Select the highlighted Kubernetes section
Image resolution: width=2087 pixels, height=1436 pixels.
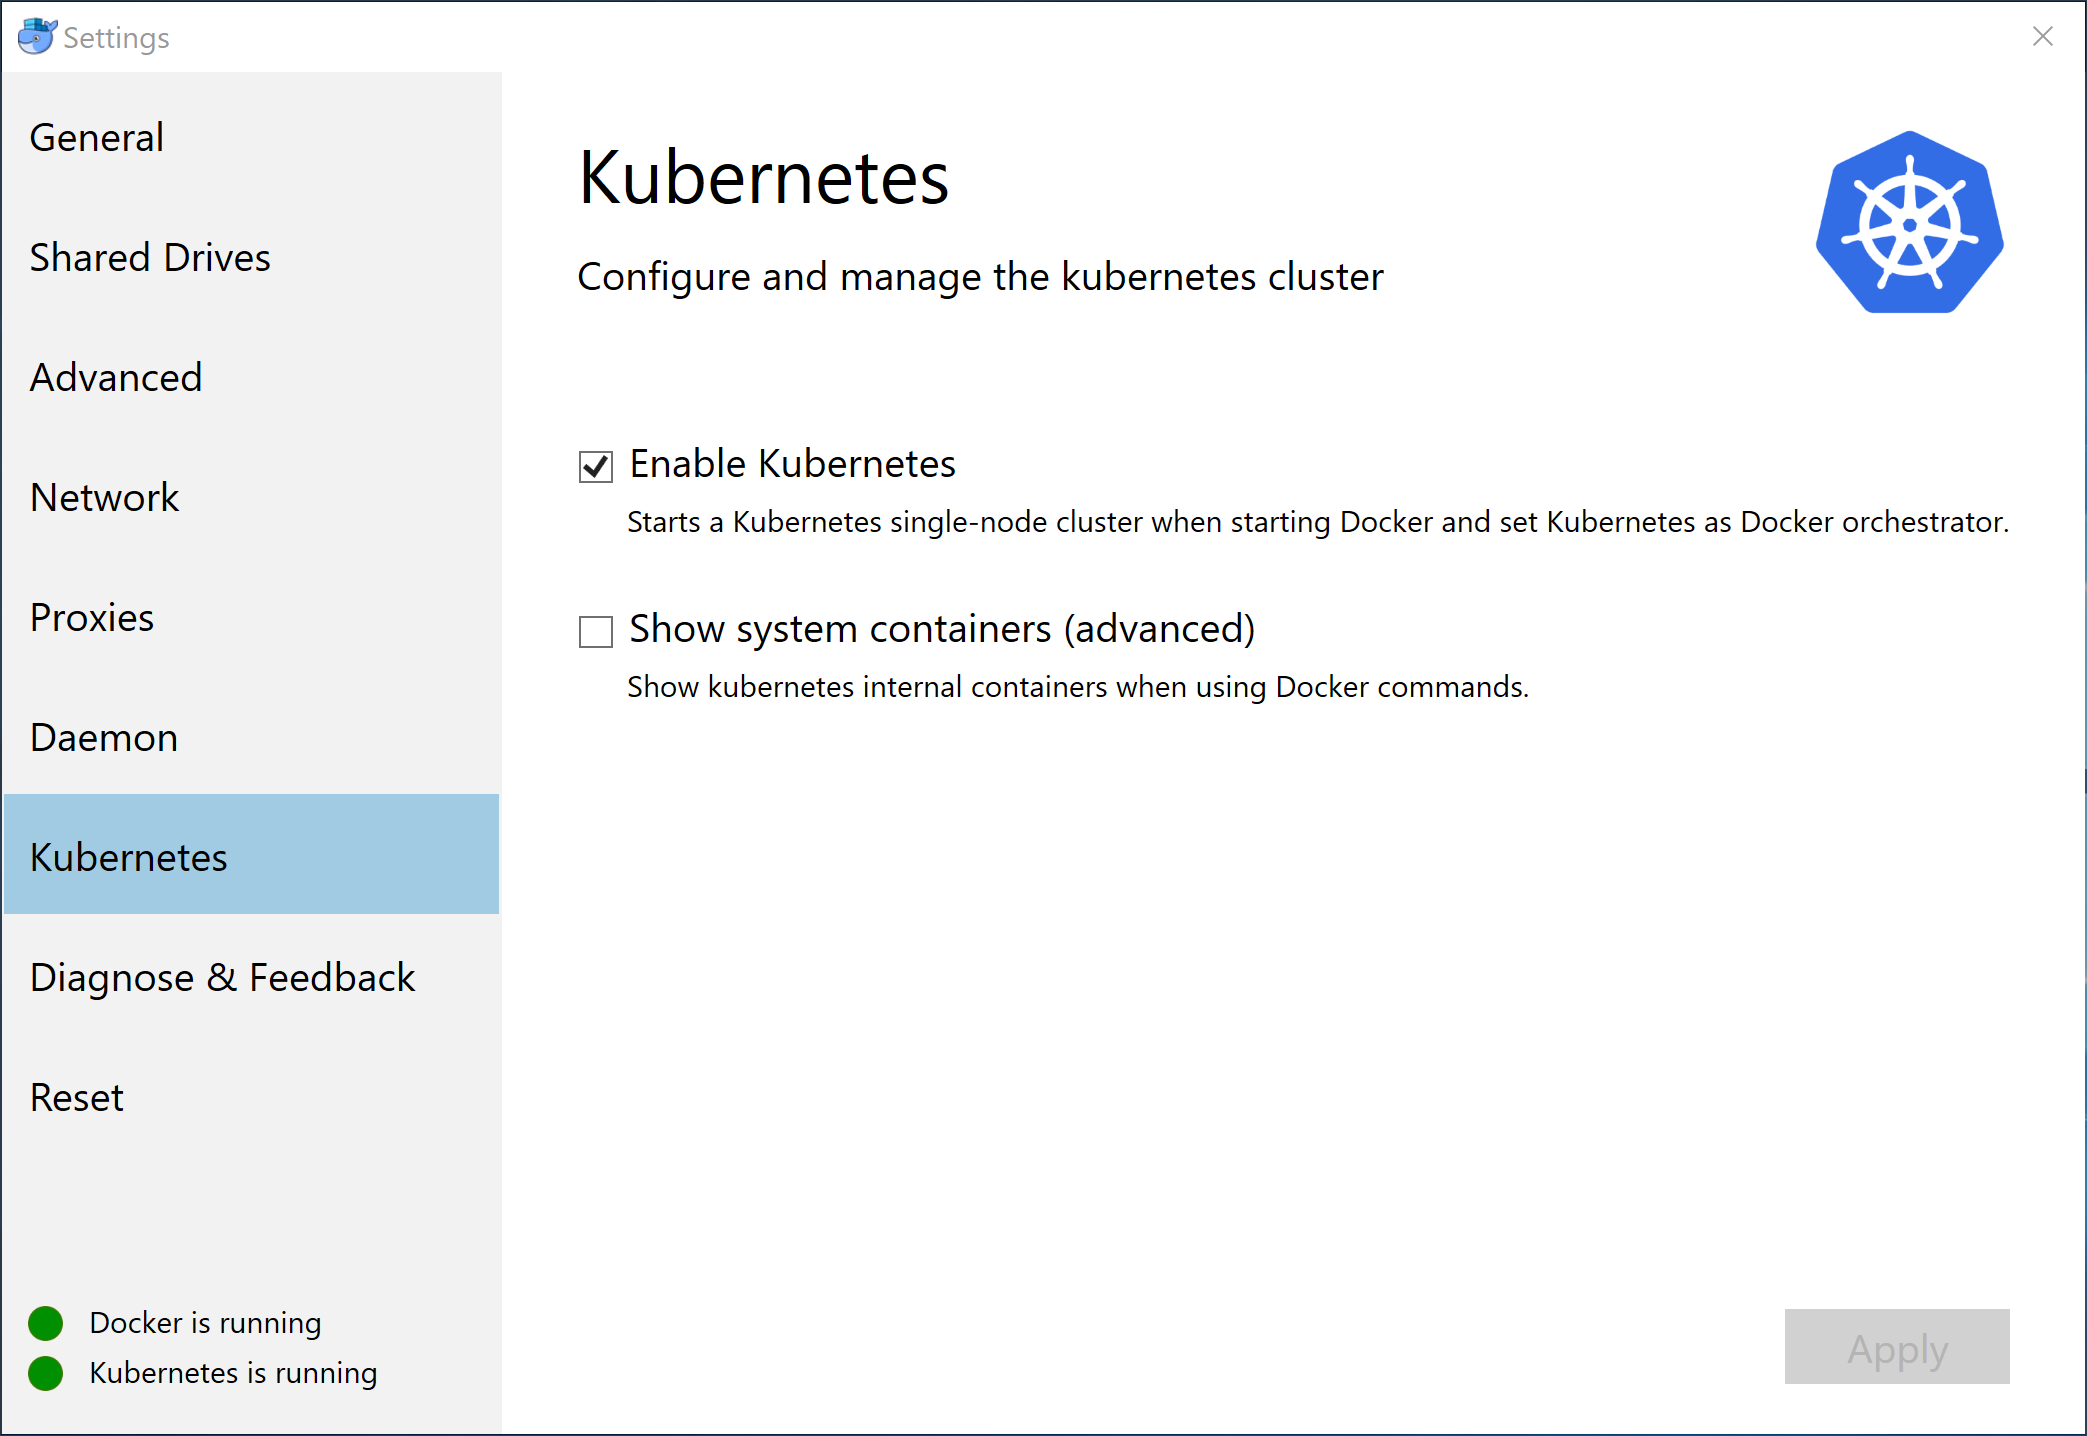(128, 856)
